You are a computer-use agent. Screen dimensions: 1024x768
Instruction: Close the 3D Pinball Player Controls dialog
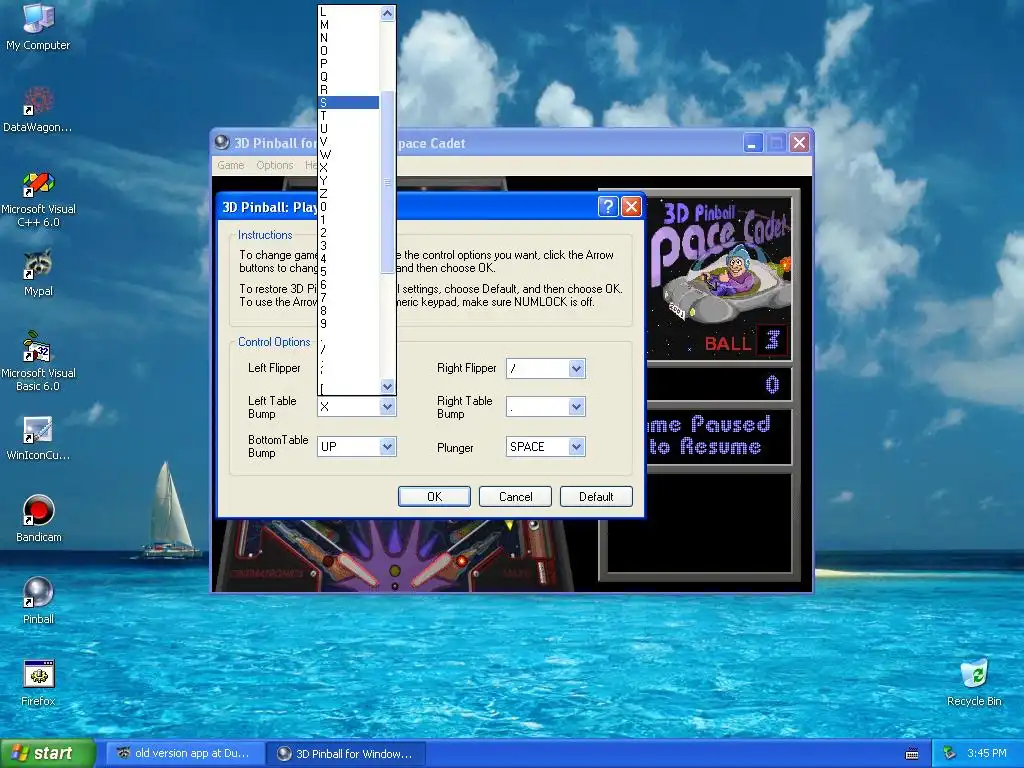[x=631, y=207]
